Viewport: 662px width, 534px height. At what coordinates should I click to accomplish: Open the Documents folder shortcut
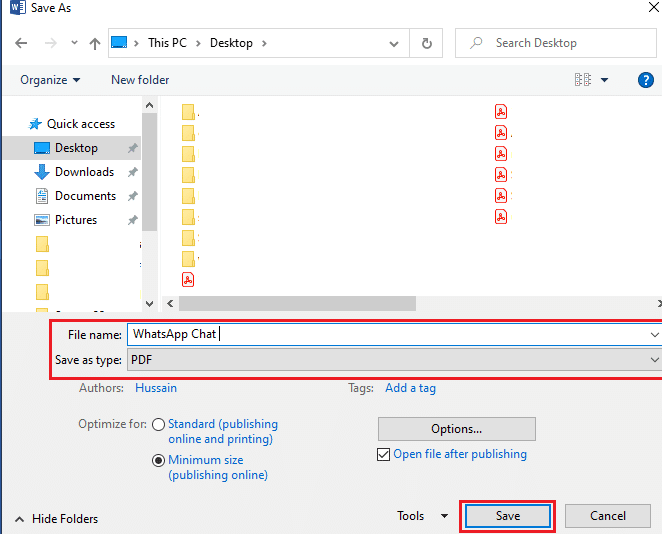click(x=85, y=196)
